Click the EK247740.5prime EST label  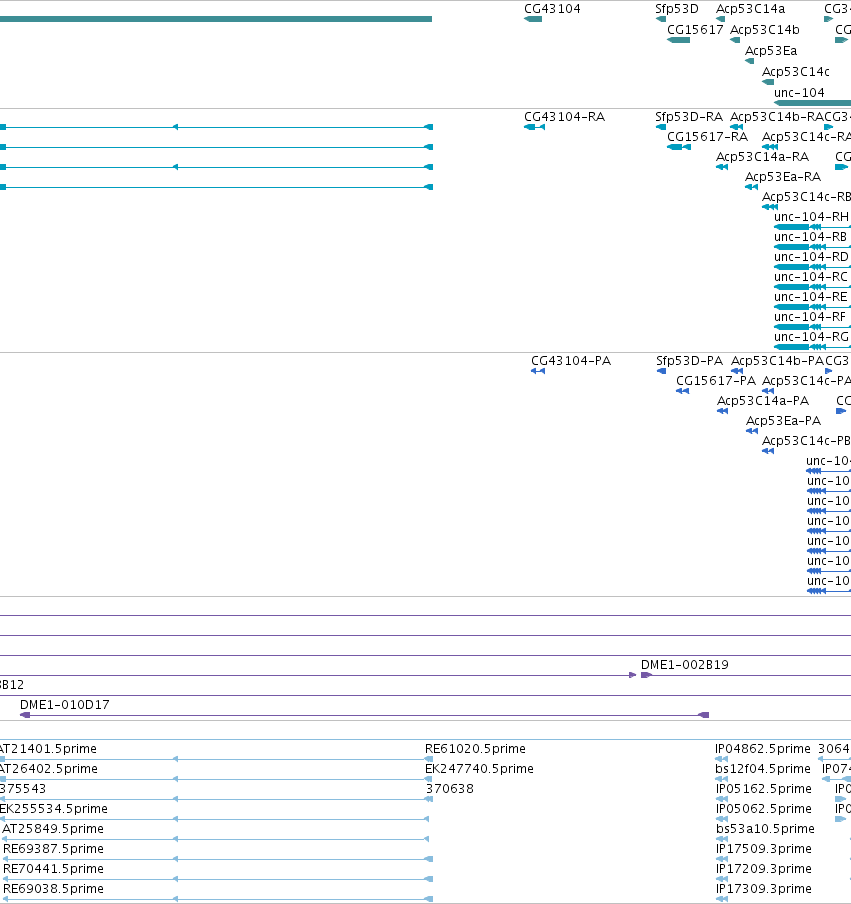point(479,769)
